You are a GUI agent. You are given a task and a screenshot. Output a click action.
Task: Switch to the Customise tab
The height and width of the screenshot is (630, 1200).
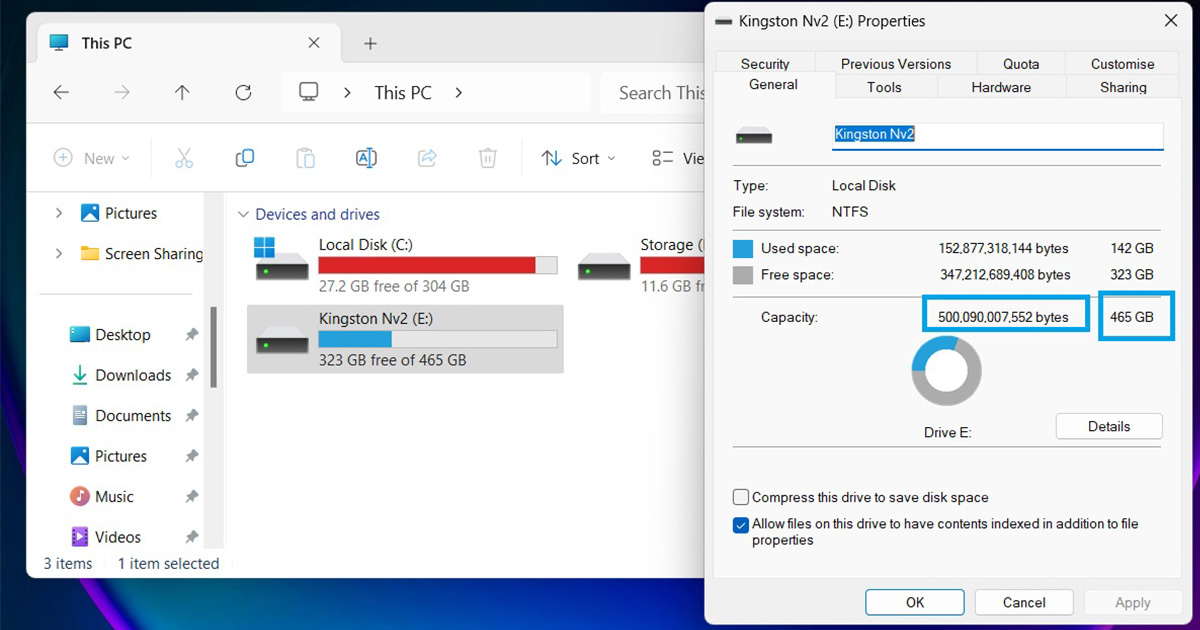tap(1123, 64)
